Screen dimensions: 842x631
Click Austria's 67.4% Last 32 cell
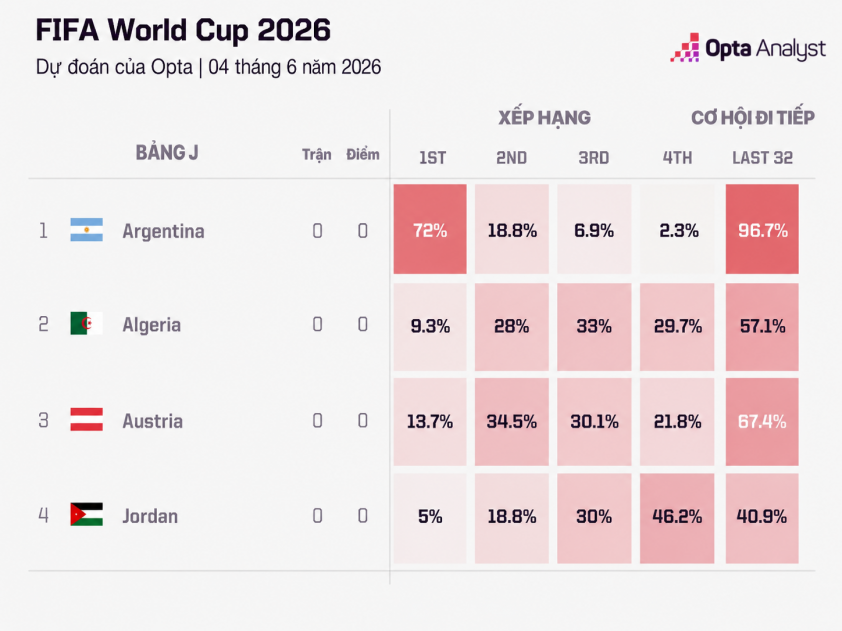pyautogui.click(x=762, y=422)
